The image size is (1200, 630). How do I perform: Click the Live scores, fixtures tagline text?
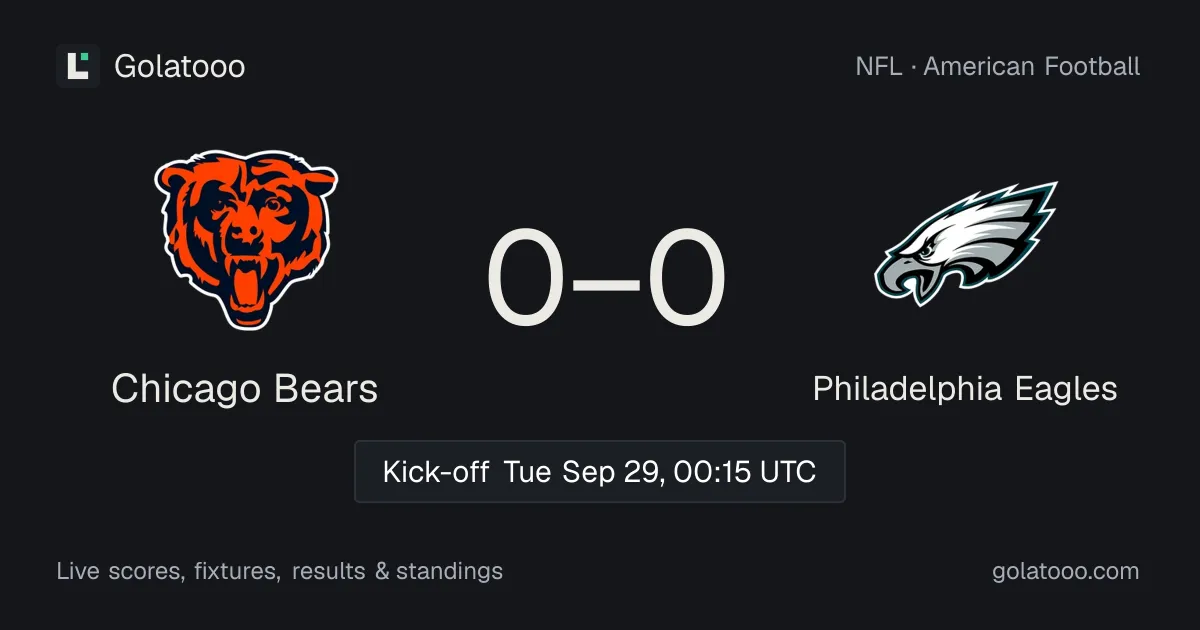tap(168, 571)
